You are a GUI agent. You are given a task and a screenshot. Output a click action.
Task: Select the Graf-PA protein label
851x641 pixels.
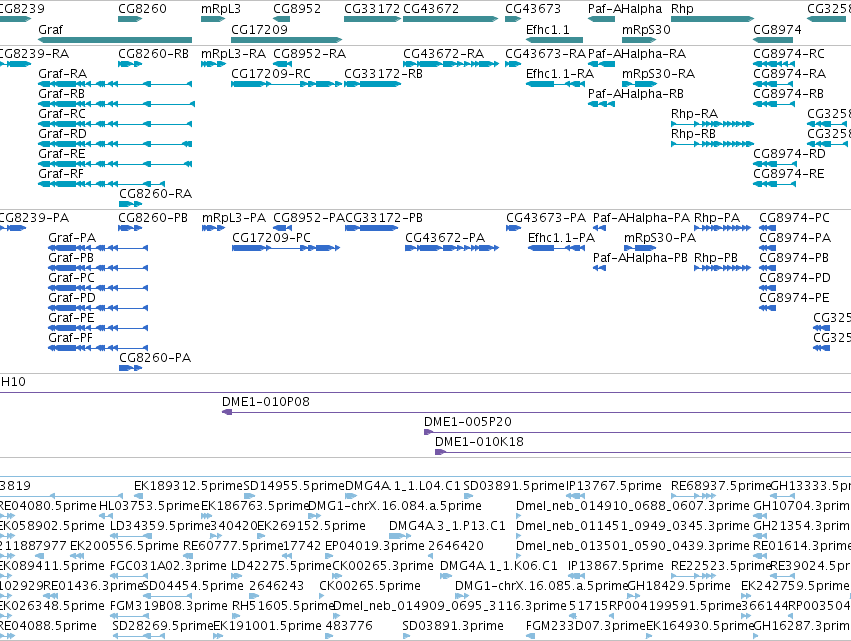(72, 238)
